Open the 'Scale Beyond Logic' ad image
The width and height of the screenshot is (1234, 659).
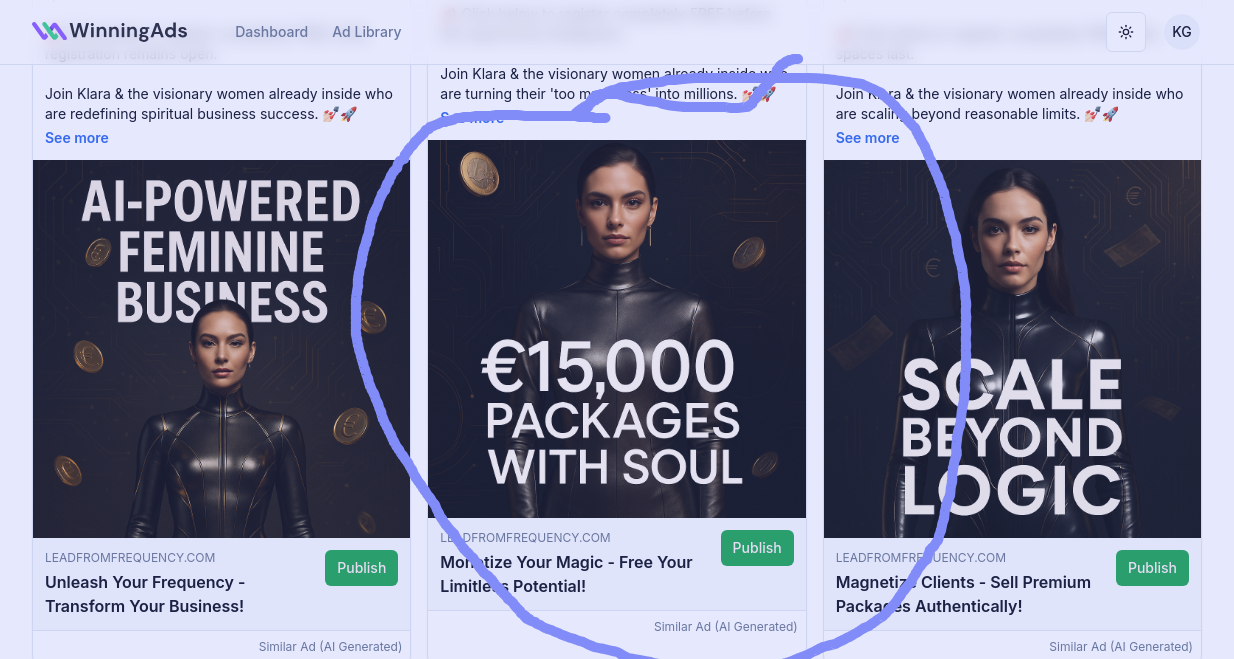click(x=1012, y=349)
